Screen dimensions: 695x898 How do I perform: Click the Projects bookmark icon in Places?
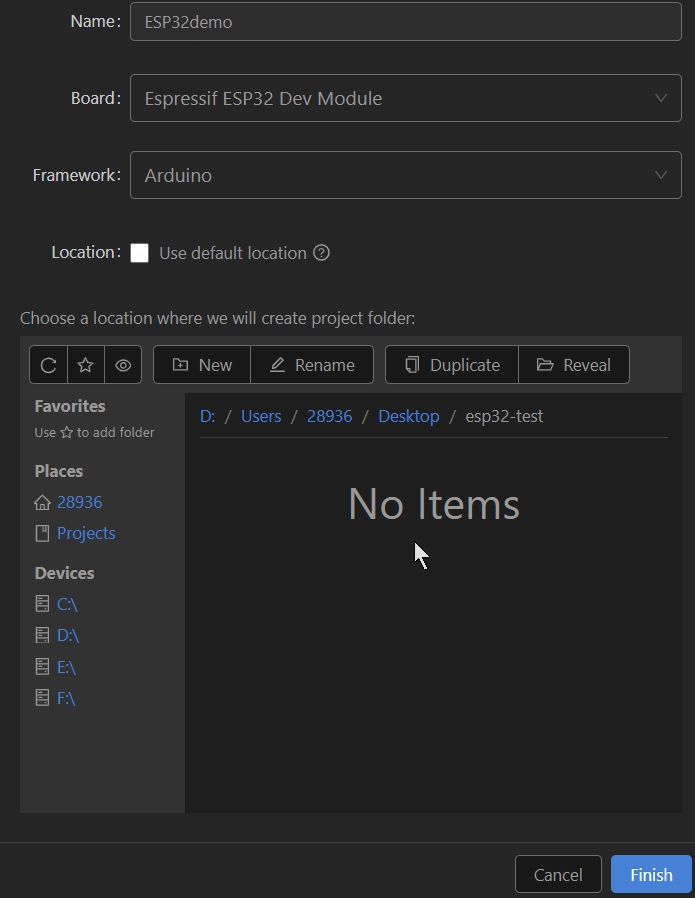[x=42, y=533]
